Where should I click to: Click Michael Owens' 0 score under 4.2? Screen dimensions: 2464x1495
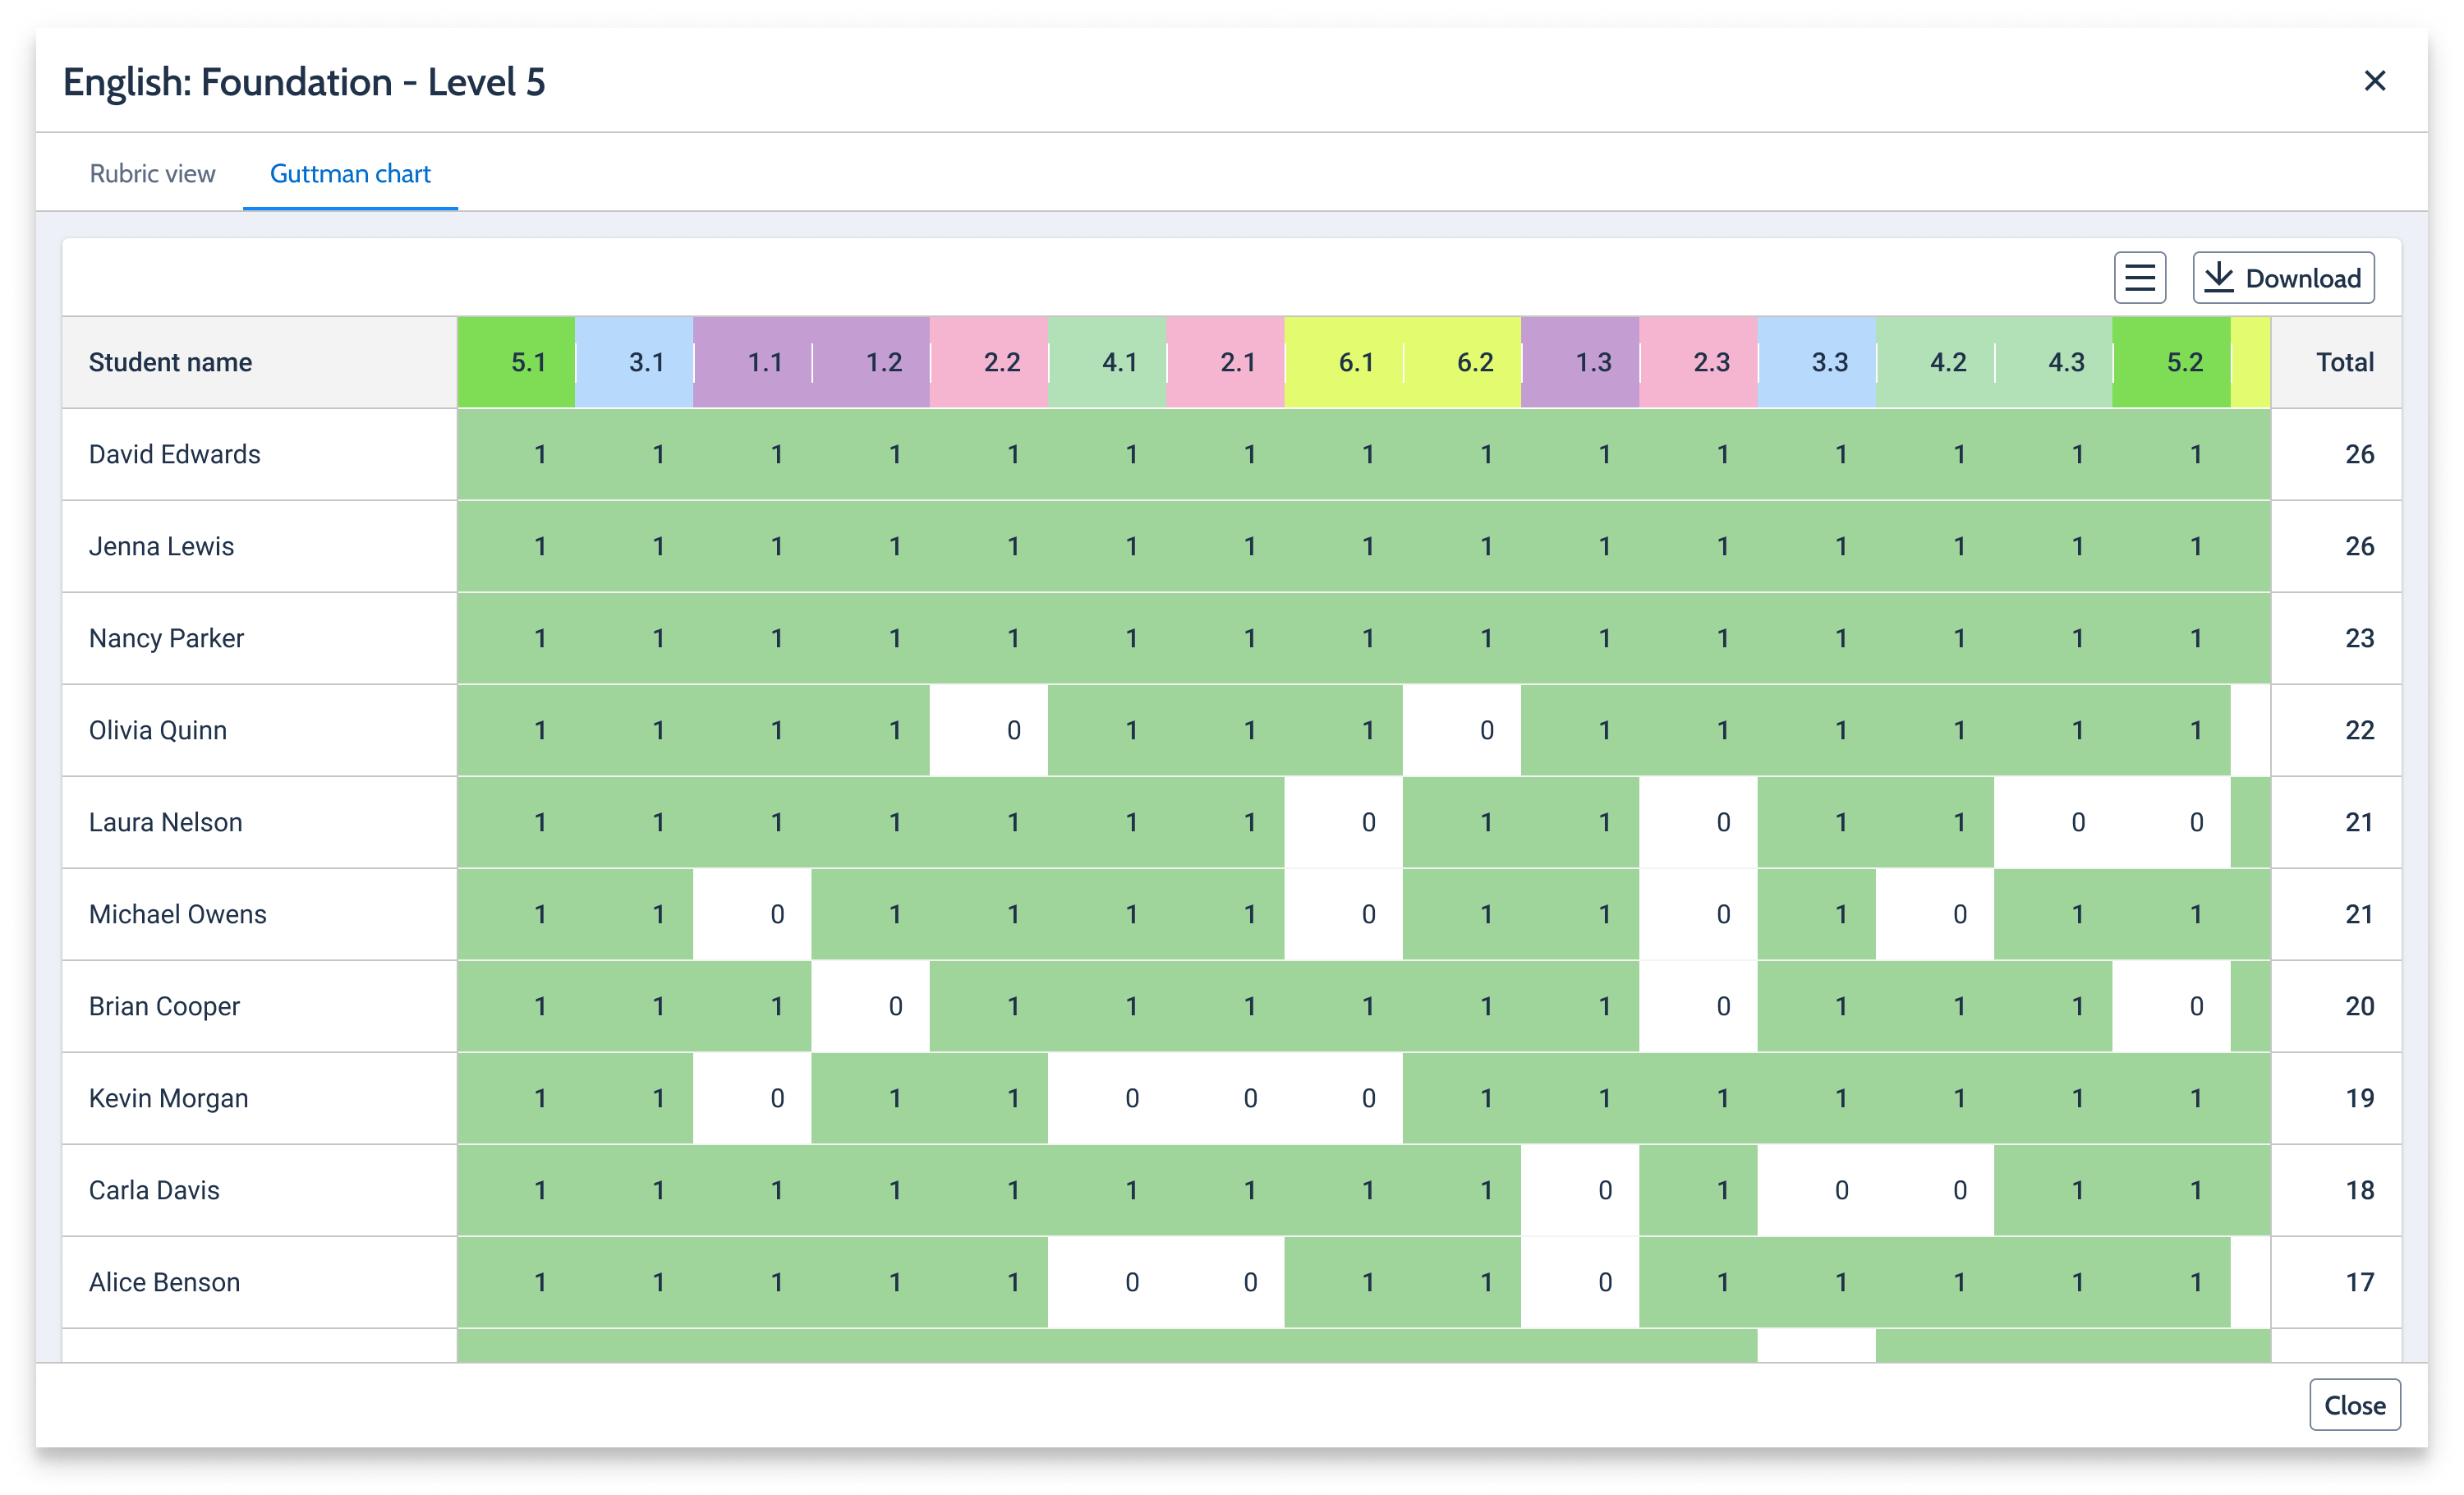coord(1935,914)
